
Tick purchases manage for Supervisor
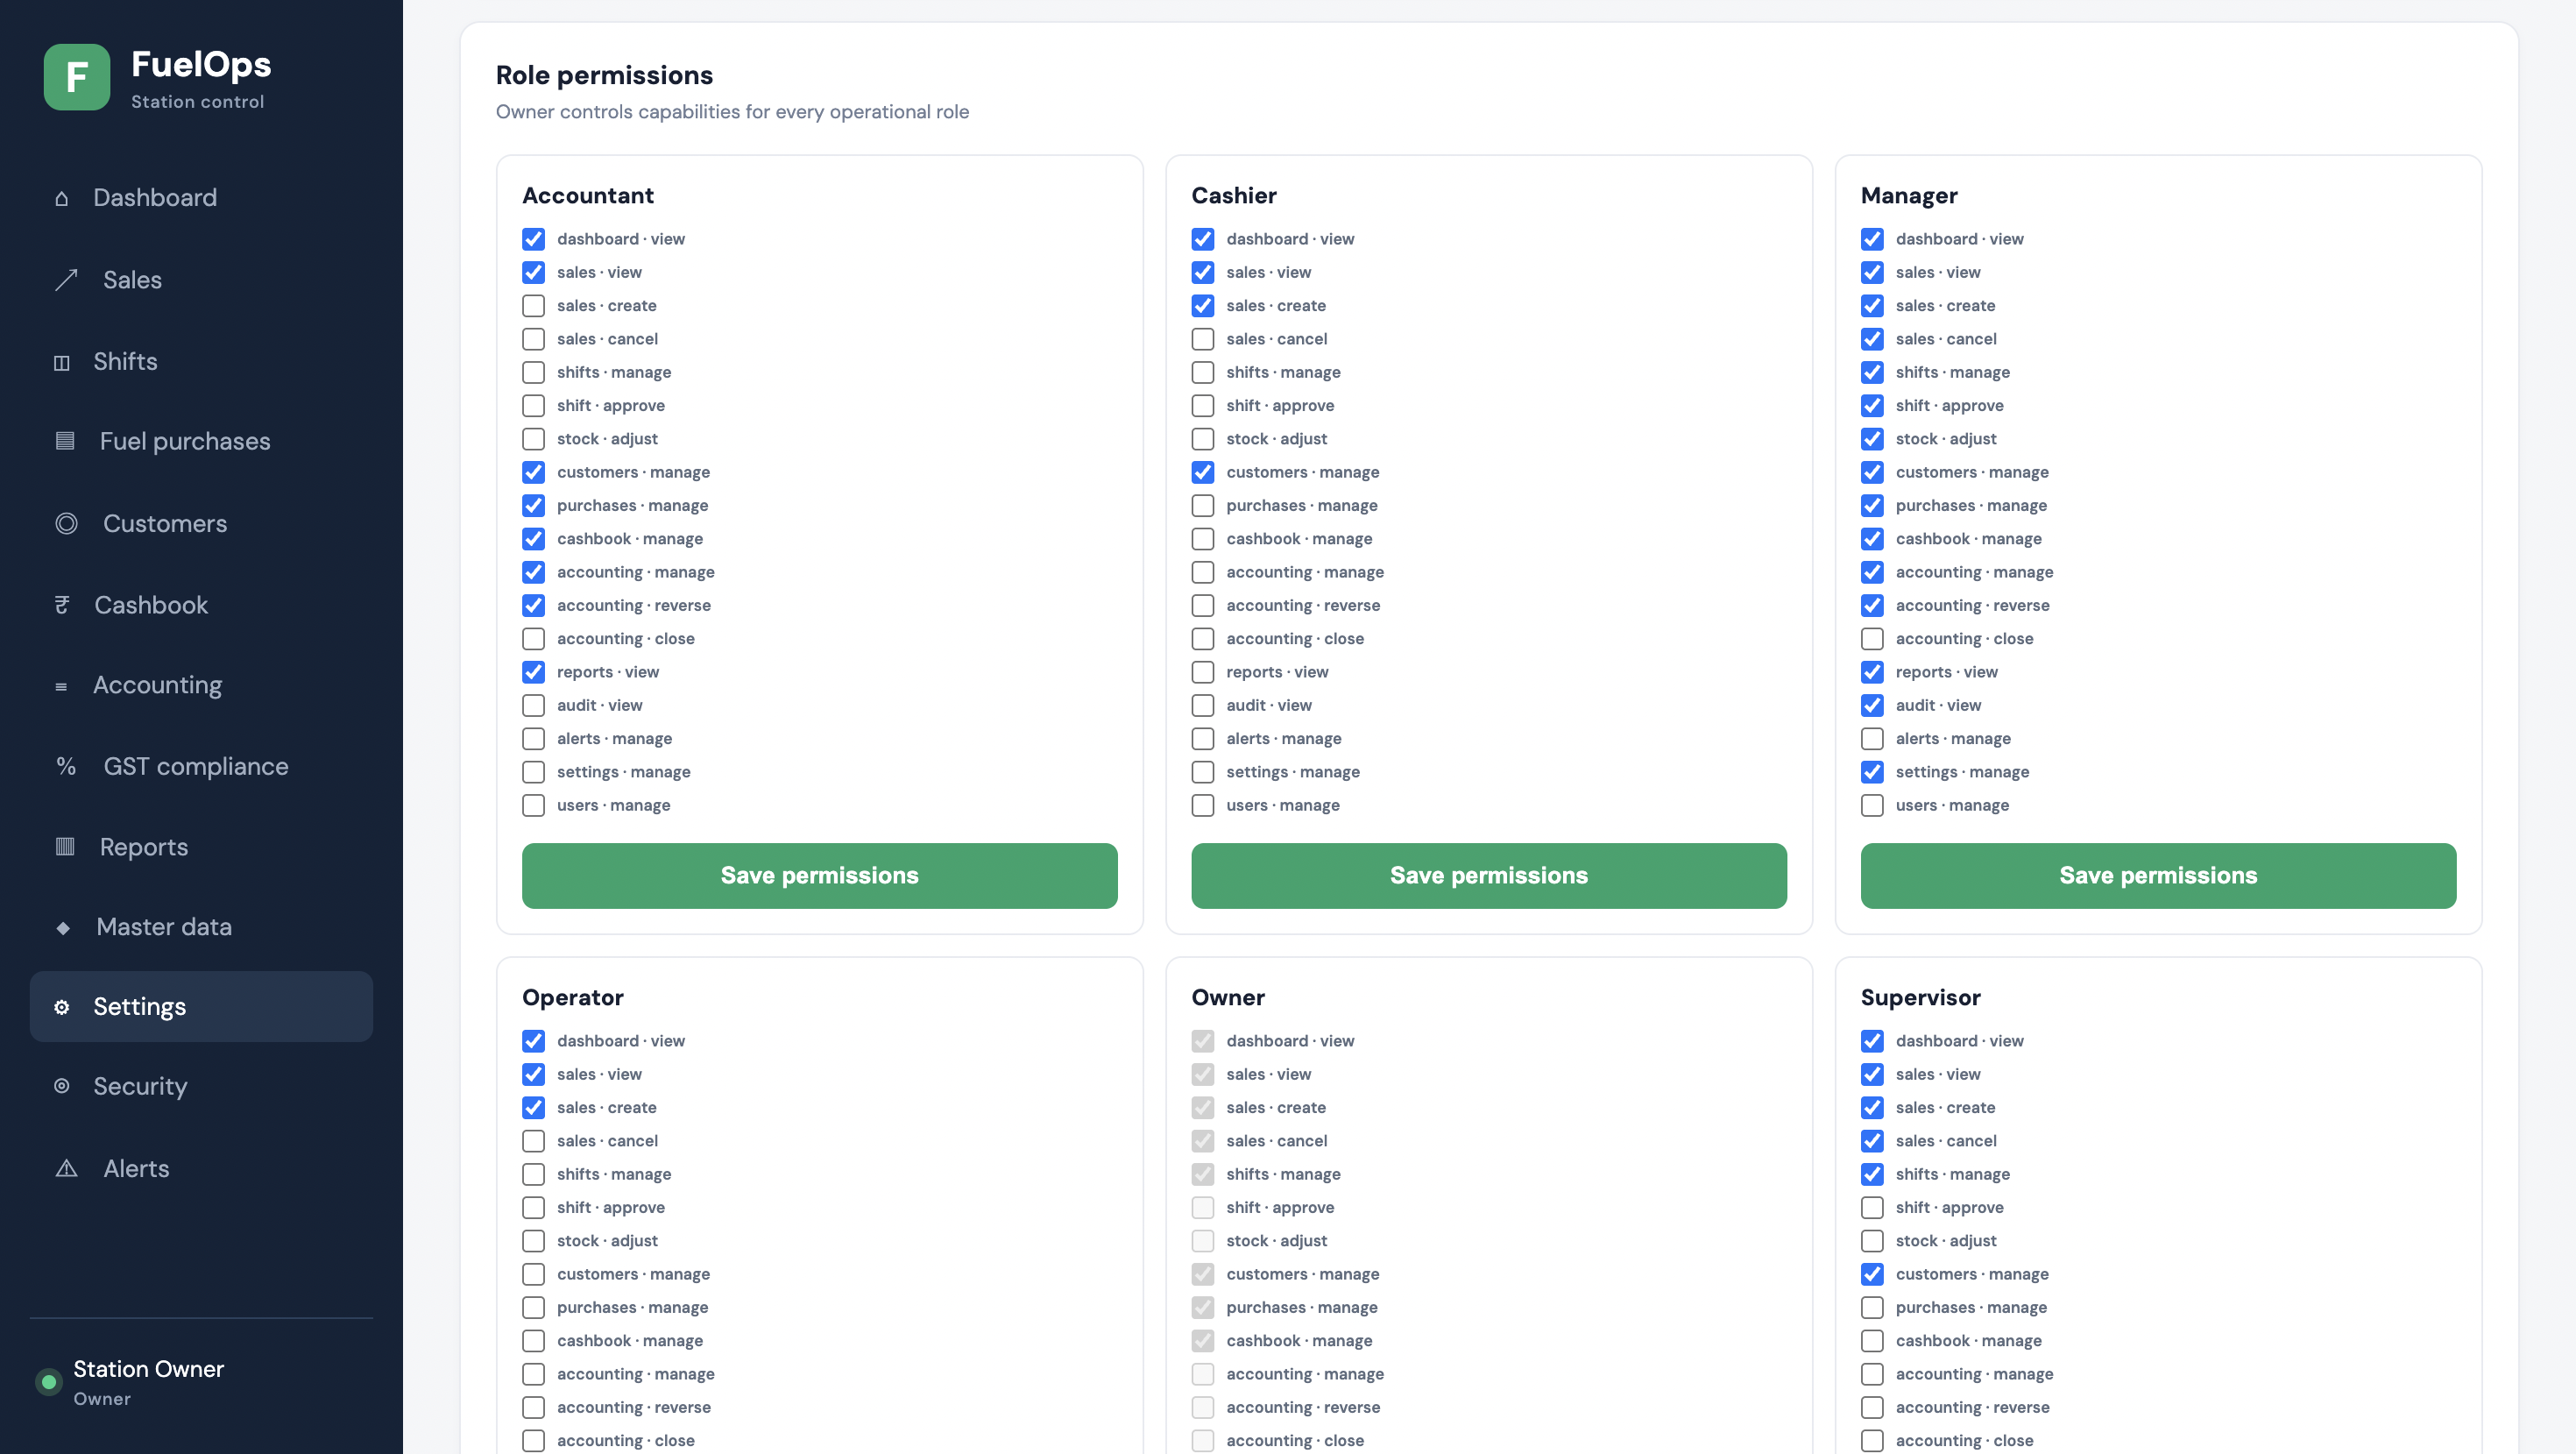click(x=1872, y=1308)
